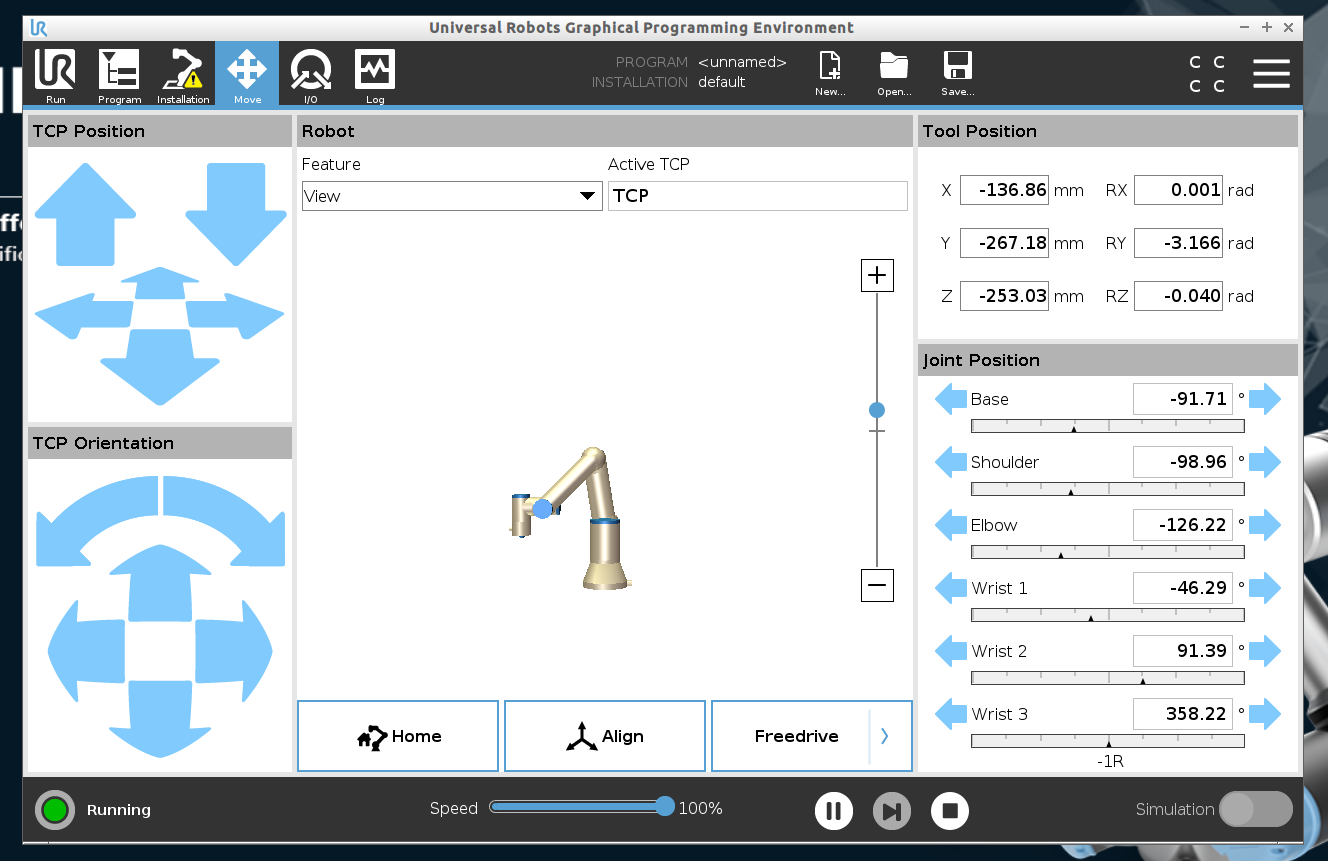Edit the RX rotation value
This screenshot has height=861, width=1328.
pos(1178,190)
